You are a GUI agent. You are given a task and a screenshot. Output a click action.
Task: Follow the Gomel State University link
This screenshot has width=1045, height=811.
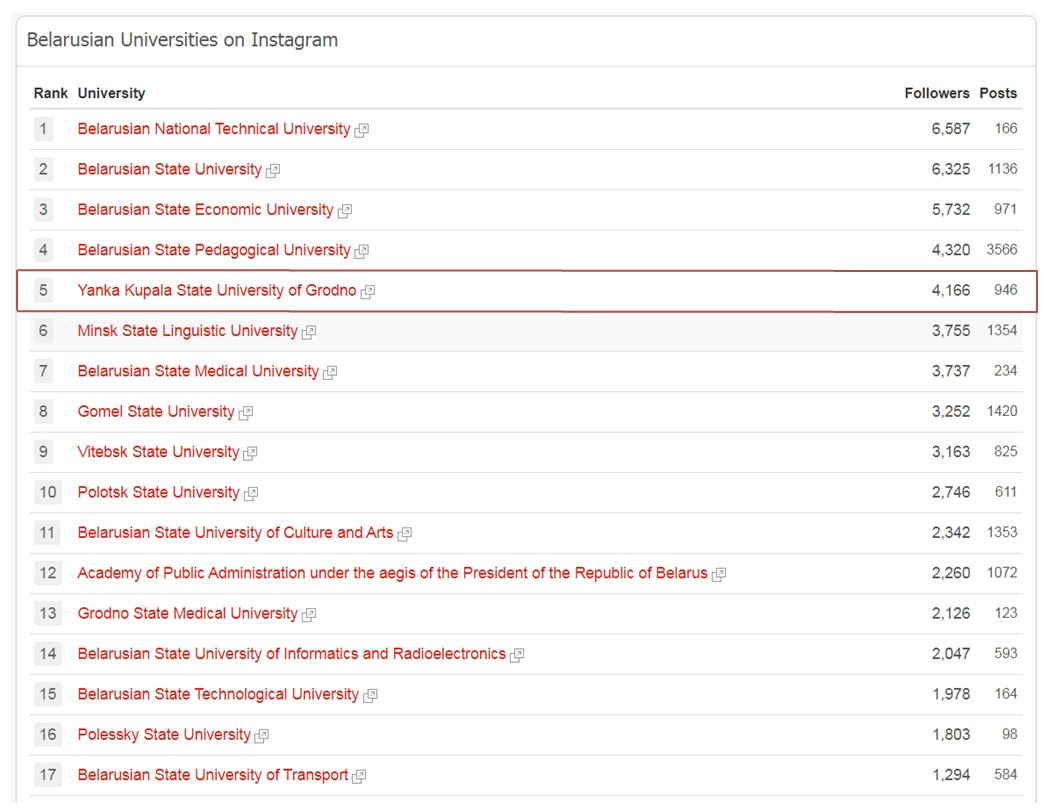coord(156,411)
